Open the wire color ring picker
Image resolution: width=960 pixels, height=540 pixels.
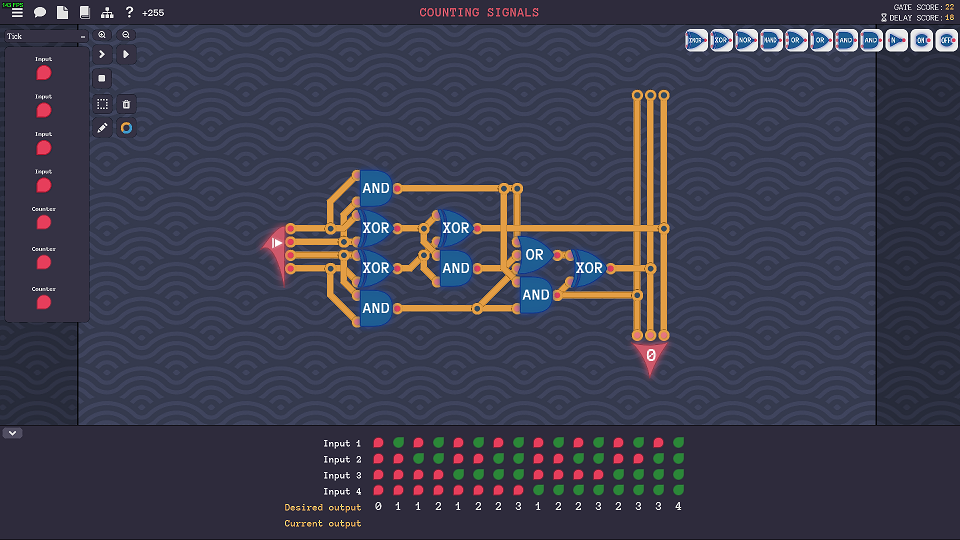click(126, 128)
